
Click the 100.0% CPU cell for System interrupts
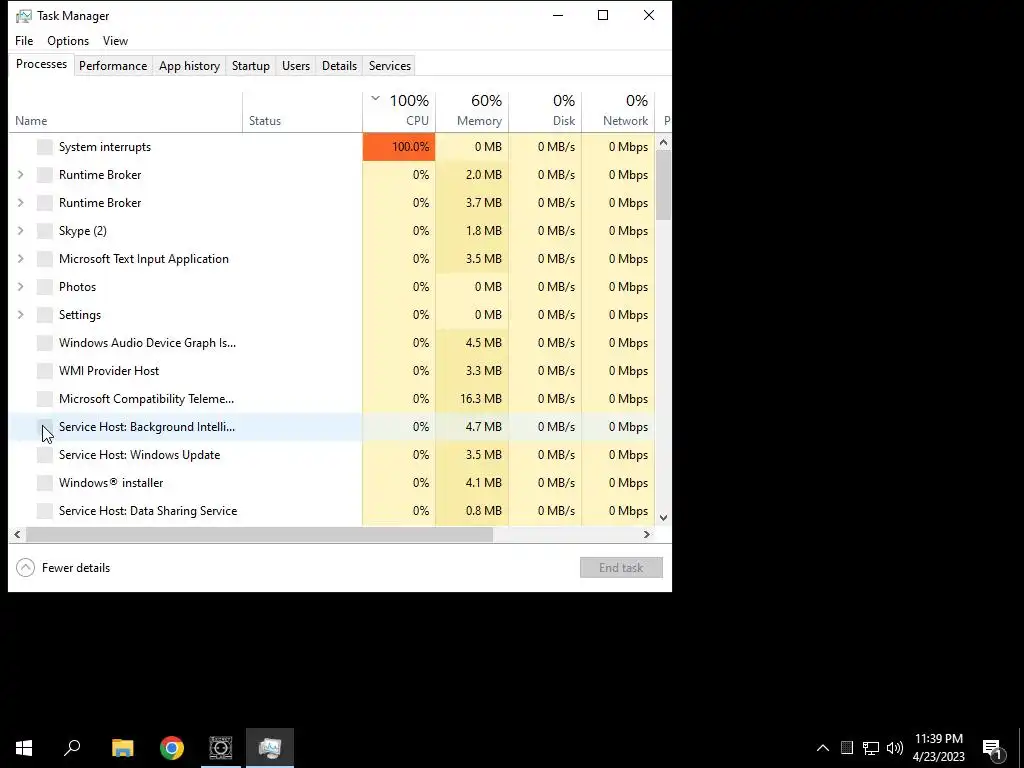399,147
